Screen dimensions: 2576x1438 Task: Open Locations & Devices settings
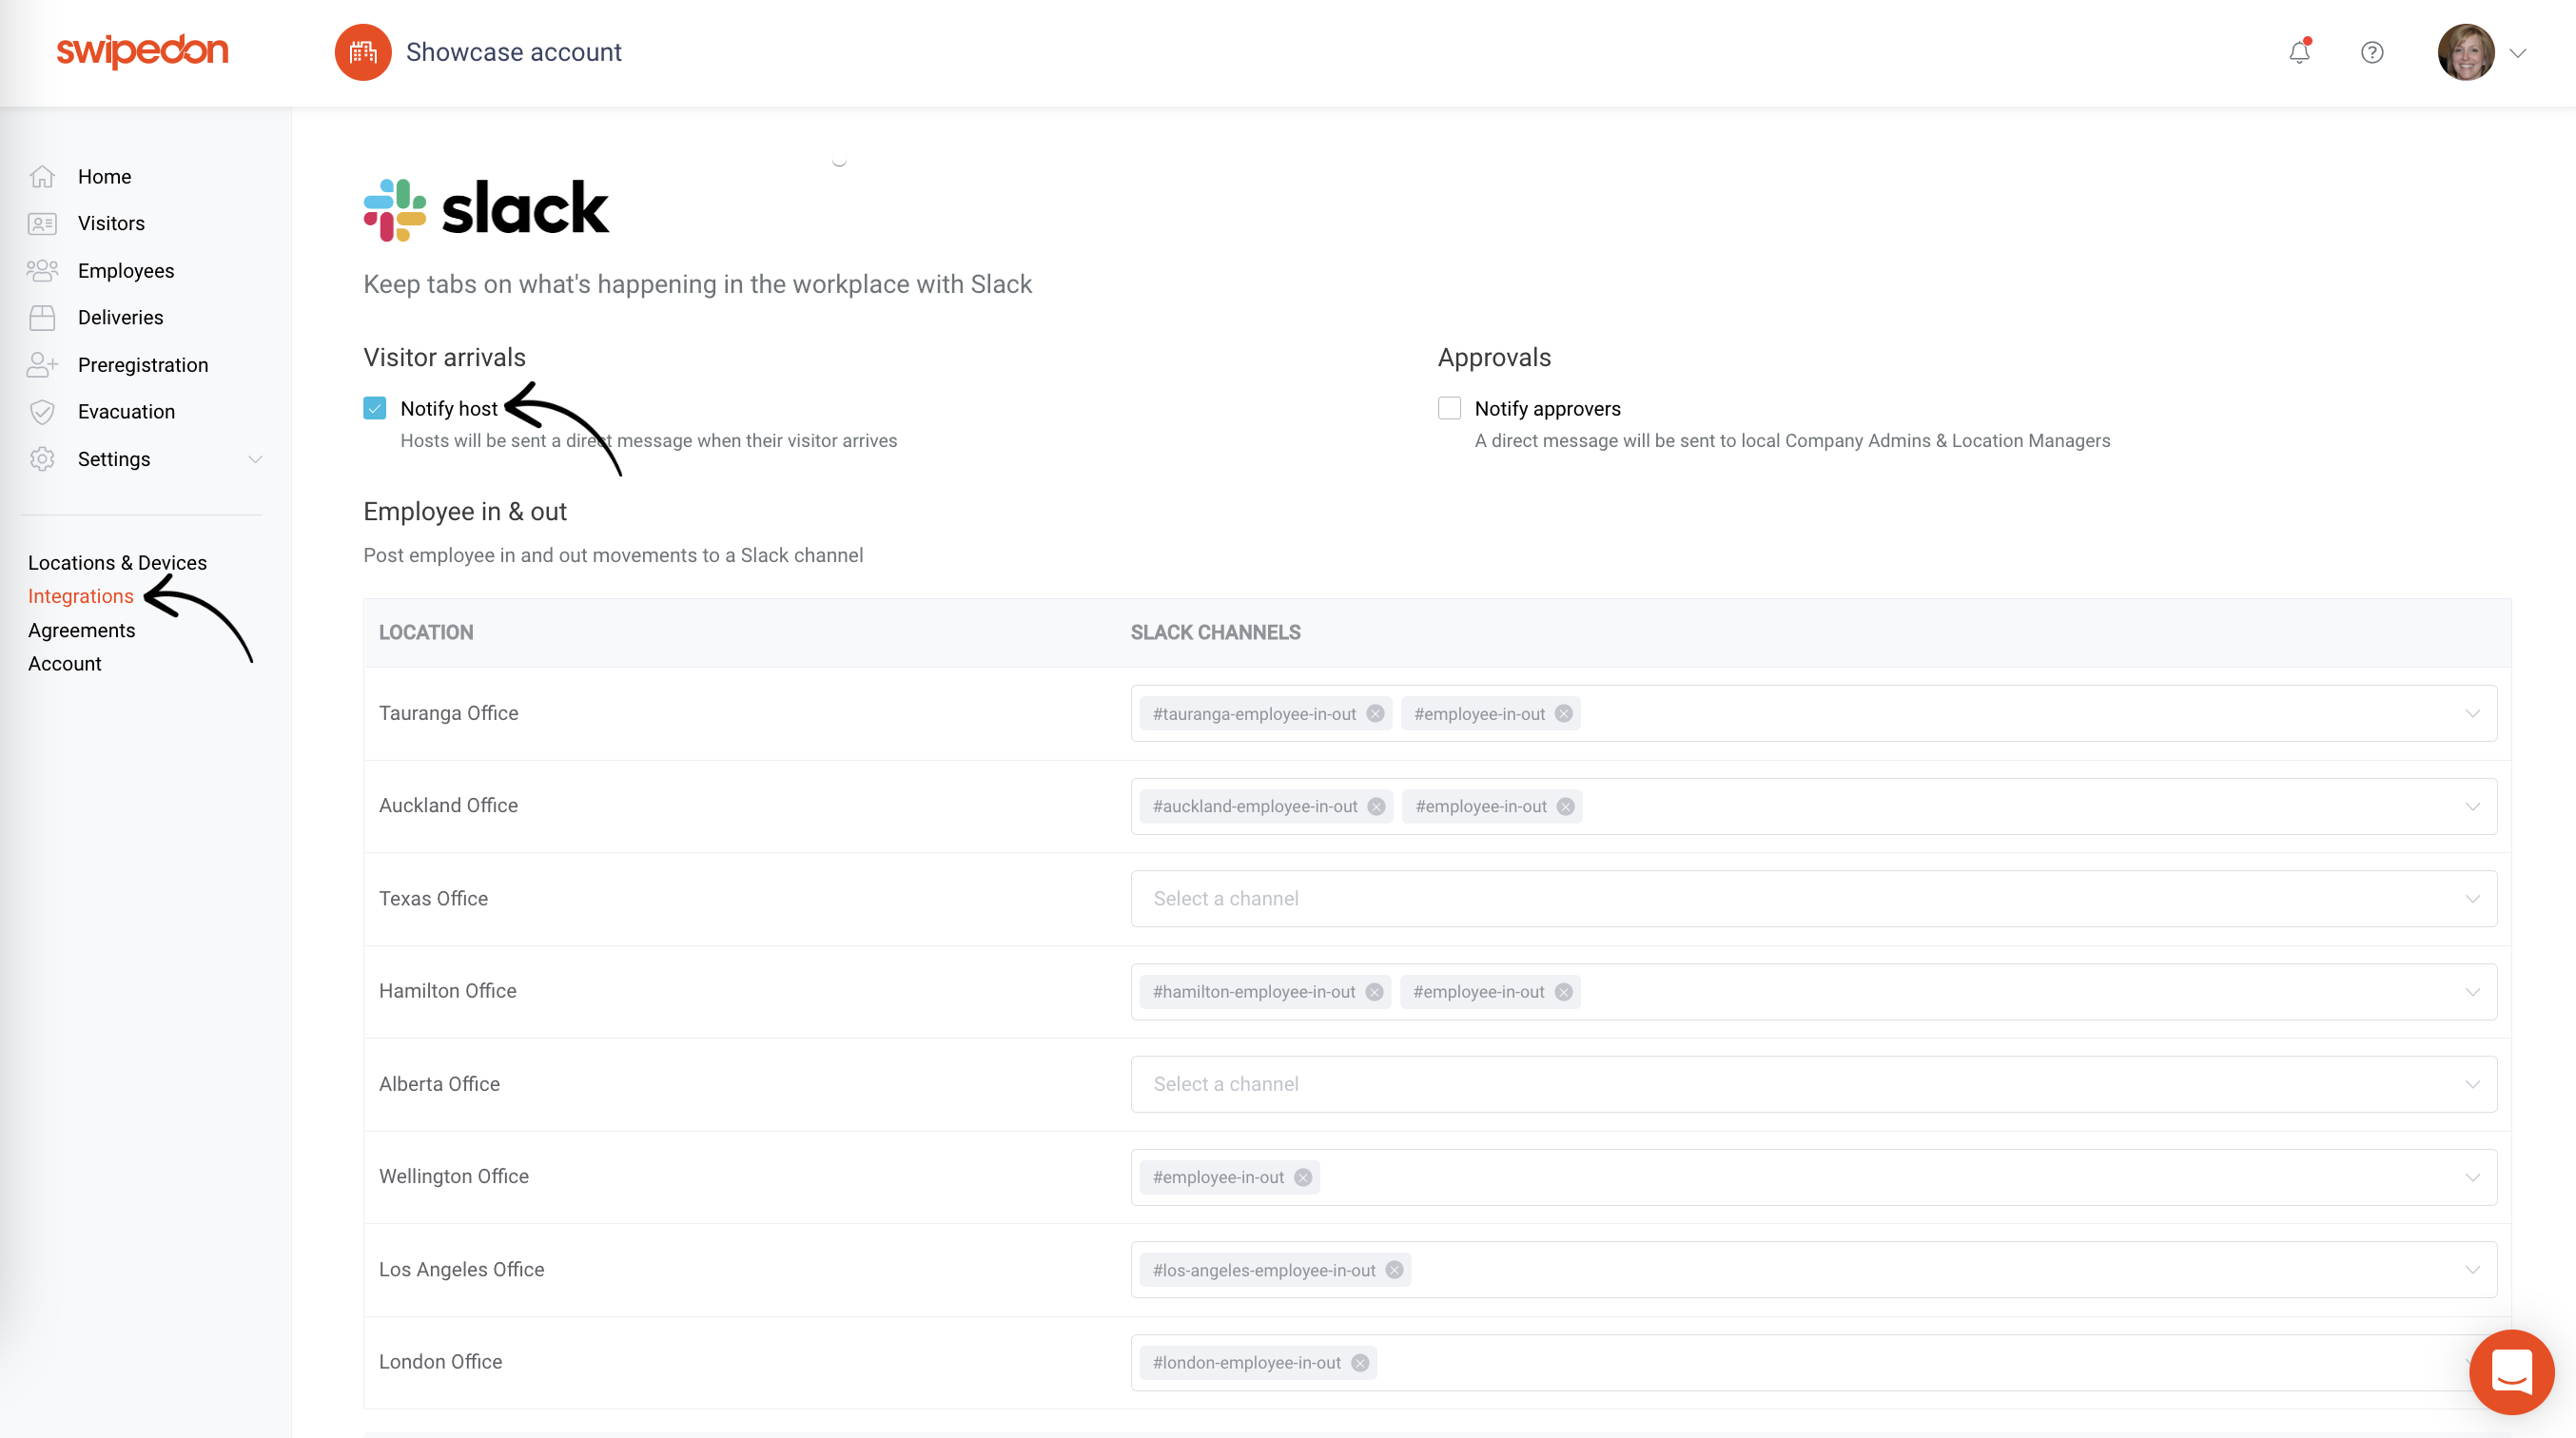click(117, 562)
